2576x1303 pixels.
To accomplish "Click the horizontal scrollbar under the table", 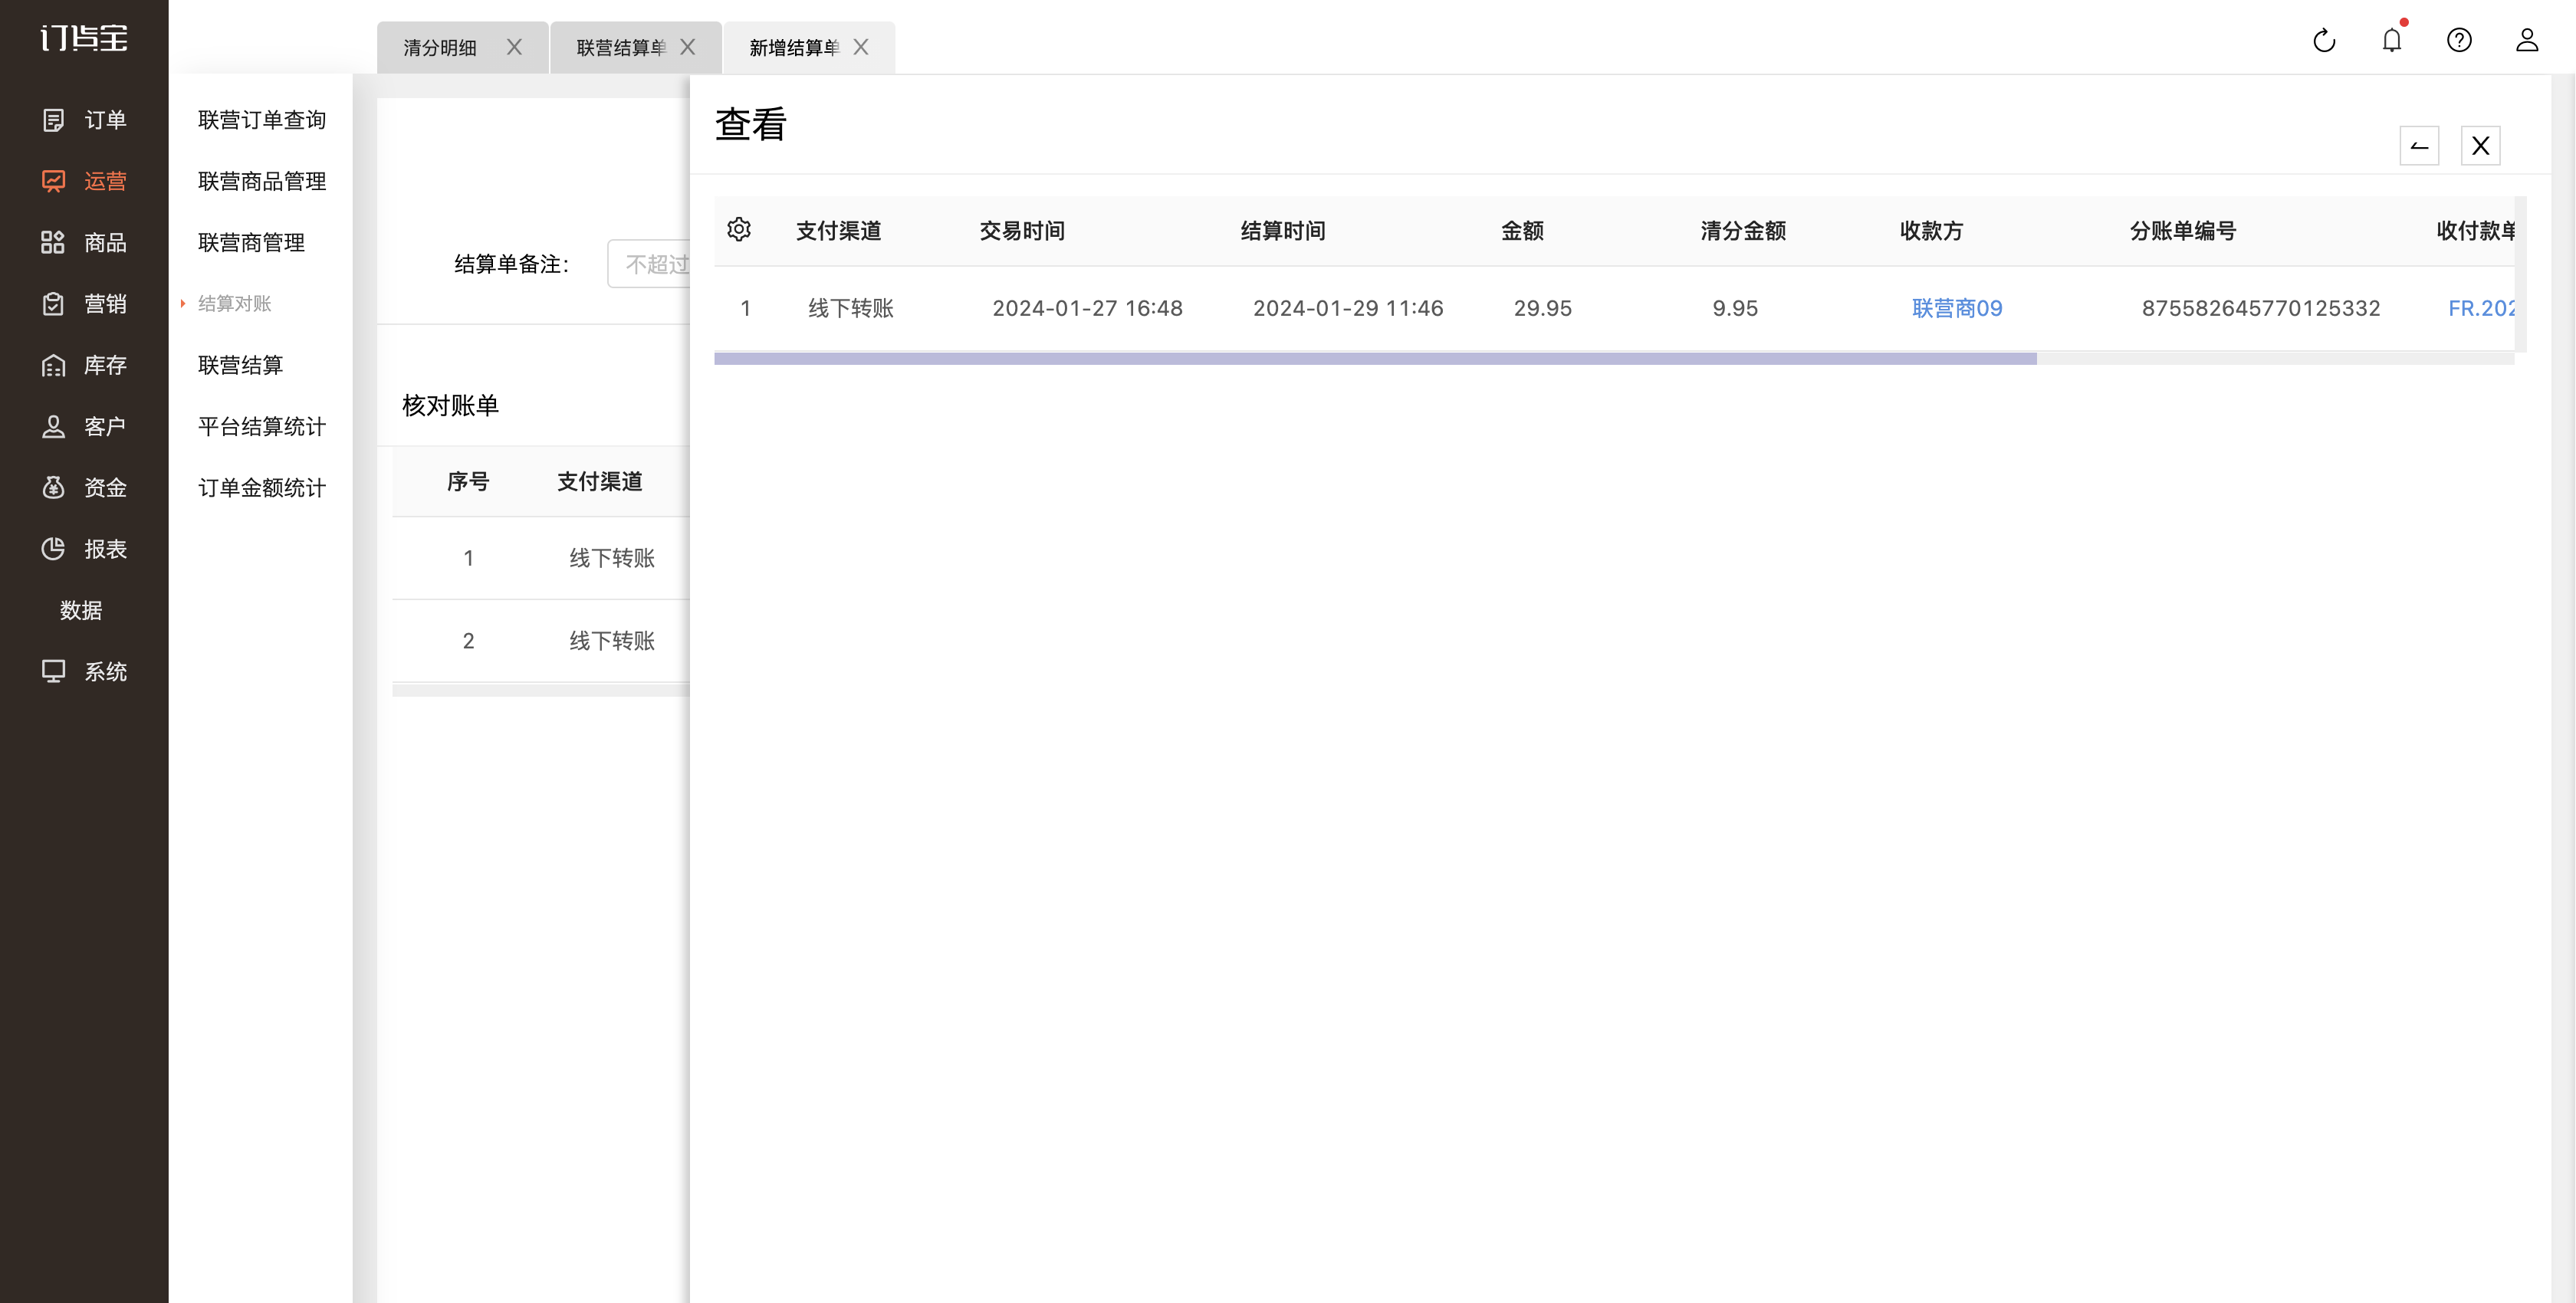I will point(1375,358).
